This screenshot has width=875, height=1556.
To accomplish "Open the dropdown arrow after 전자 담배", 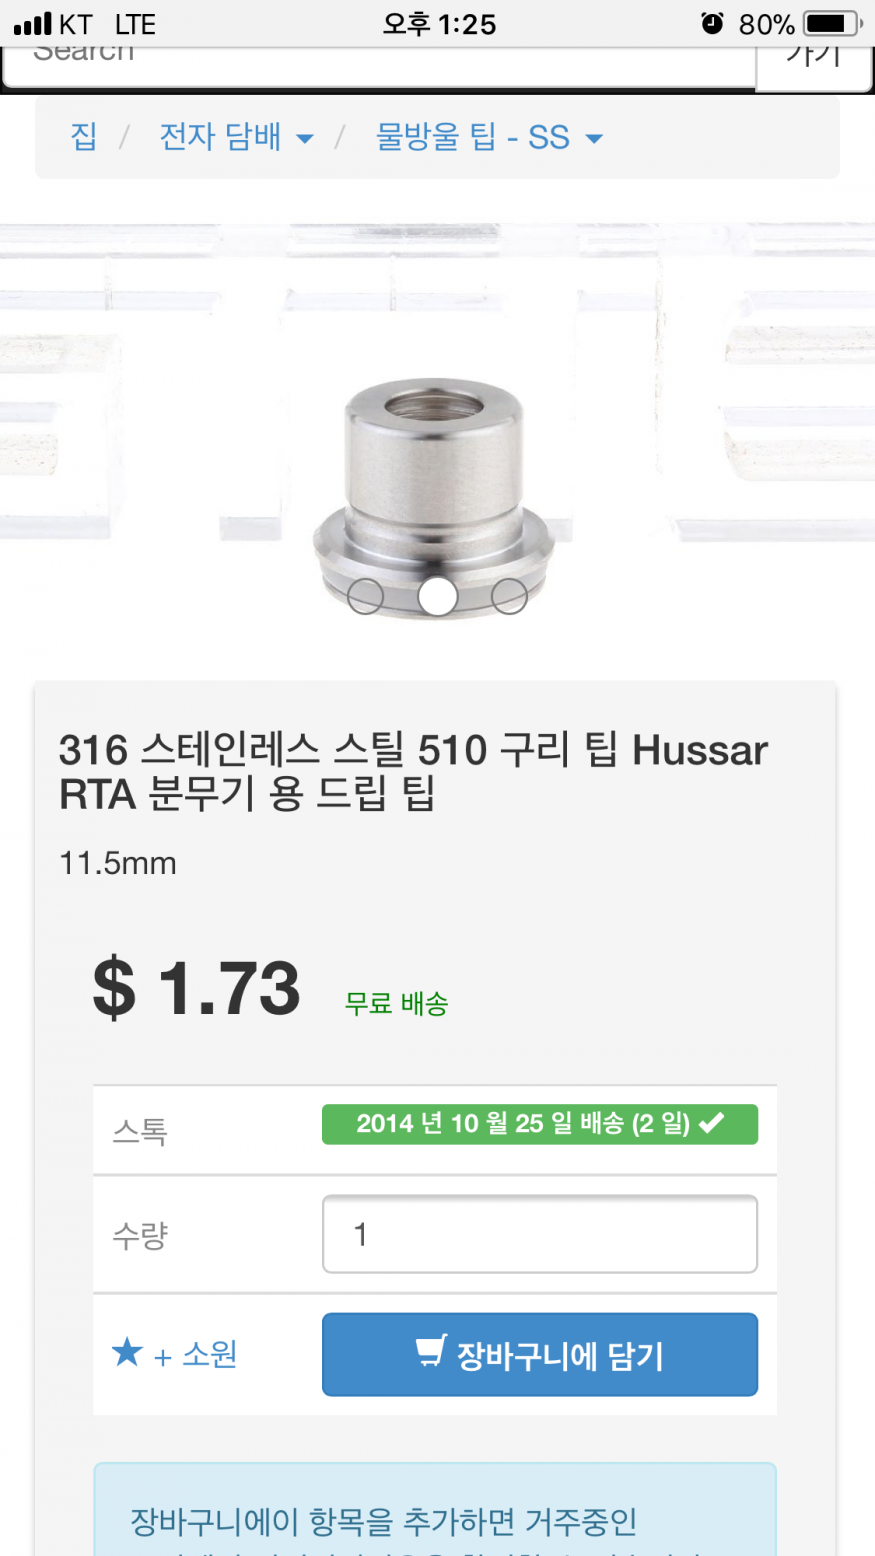I will point(304,139).
